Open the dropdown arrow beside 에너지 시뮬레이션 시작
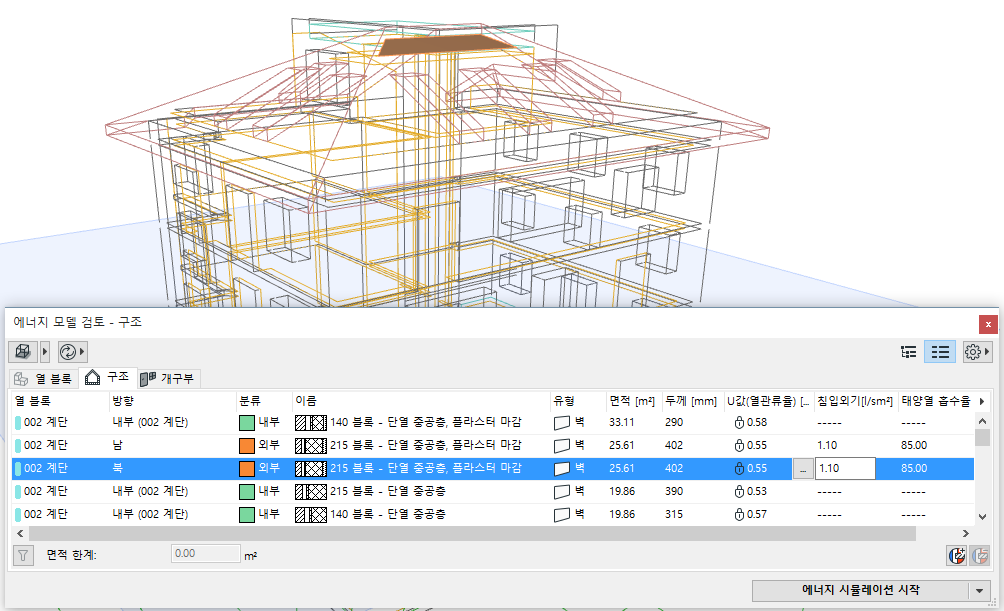This screenshot has height=611, width=1004. (x=979, y=590)
